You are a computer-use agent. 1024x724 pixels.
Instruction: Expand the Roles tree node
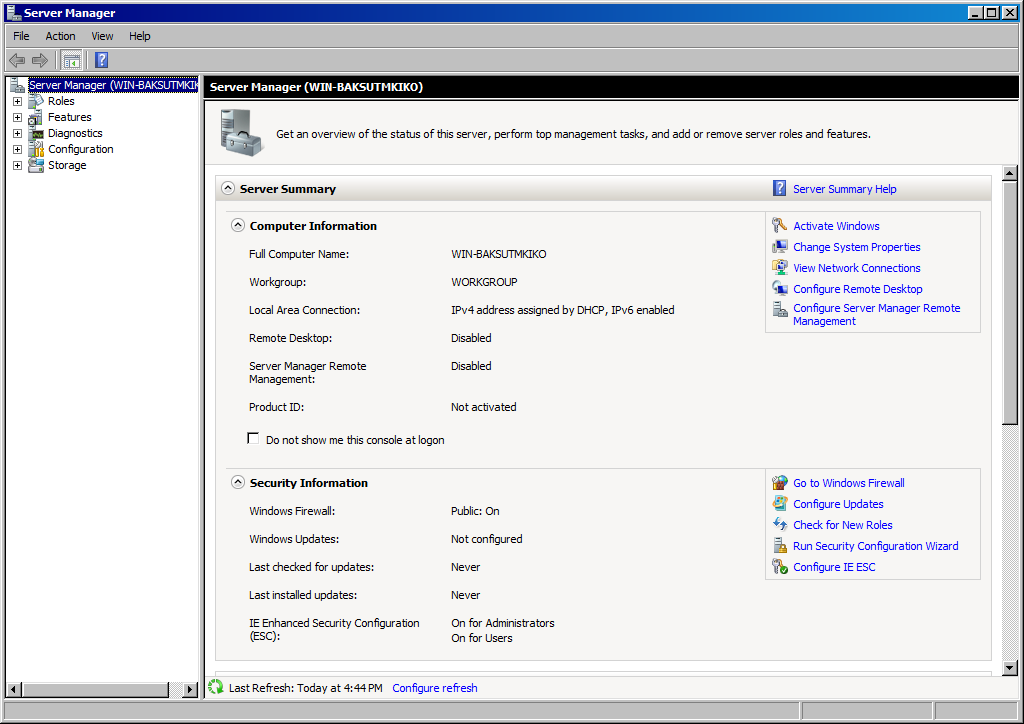click(17, 101)
